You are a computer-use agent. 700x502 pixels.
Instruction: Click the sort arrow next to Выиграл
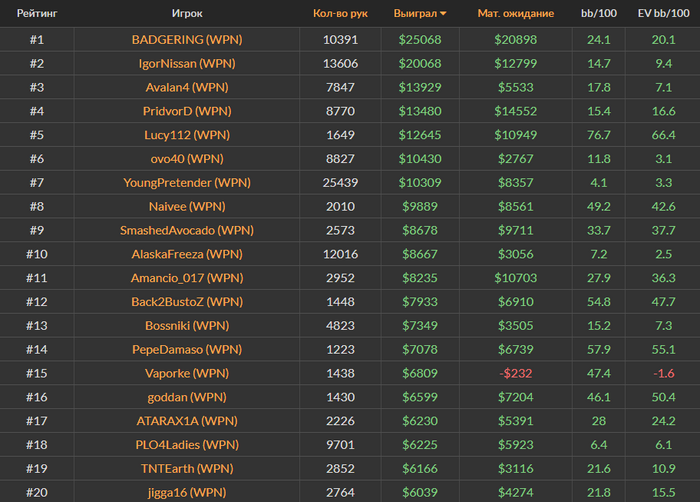pos(443,15)
